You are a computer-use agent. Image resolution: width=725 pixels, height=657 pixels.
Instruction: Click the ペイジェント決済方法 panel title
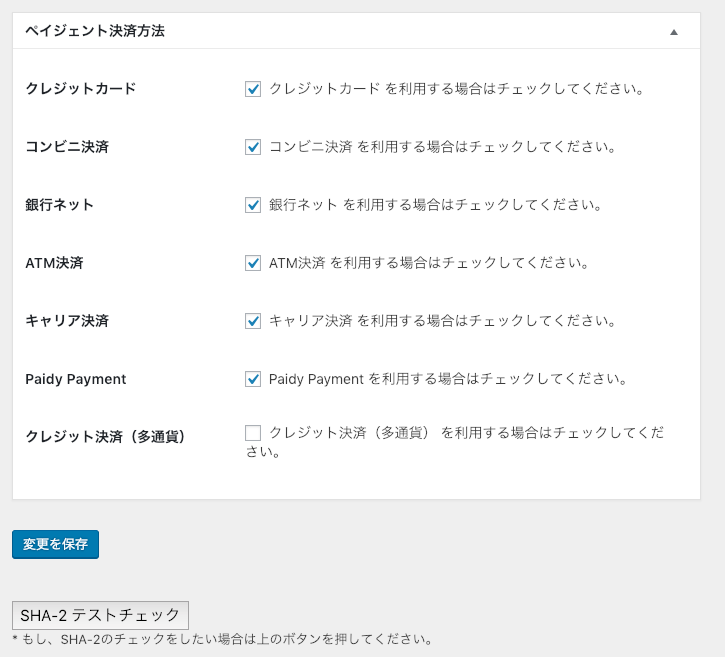tap(95, 31)
